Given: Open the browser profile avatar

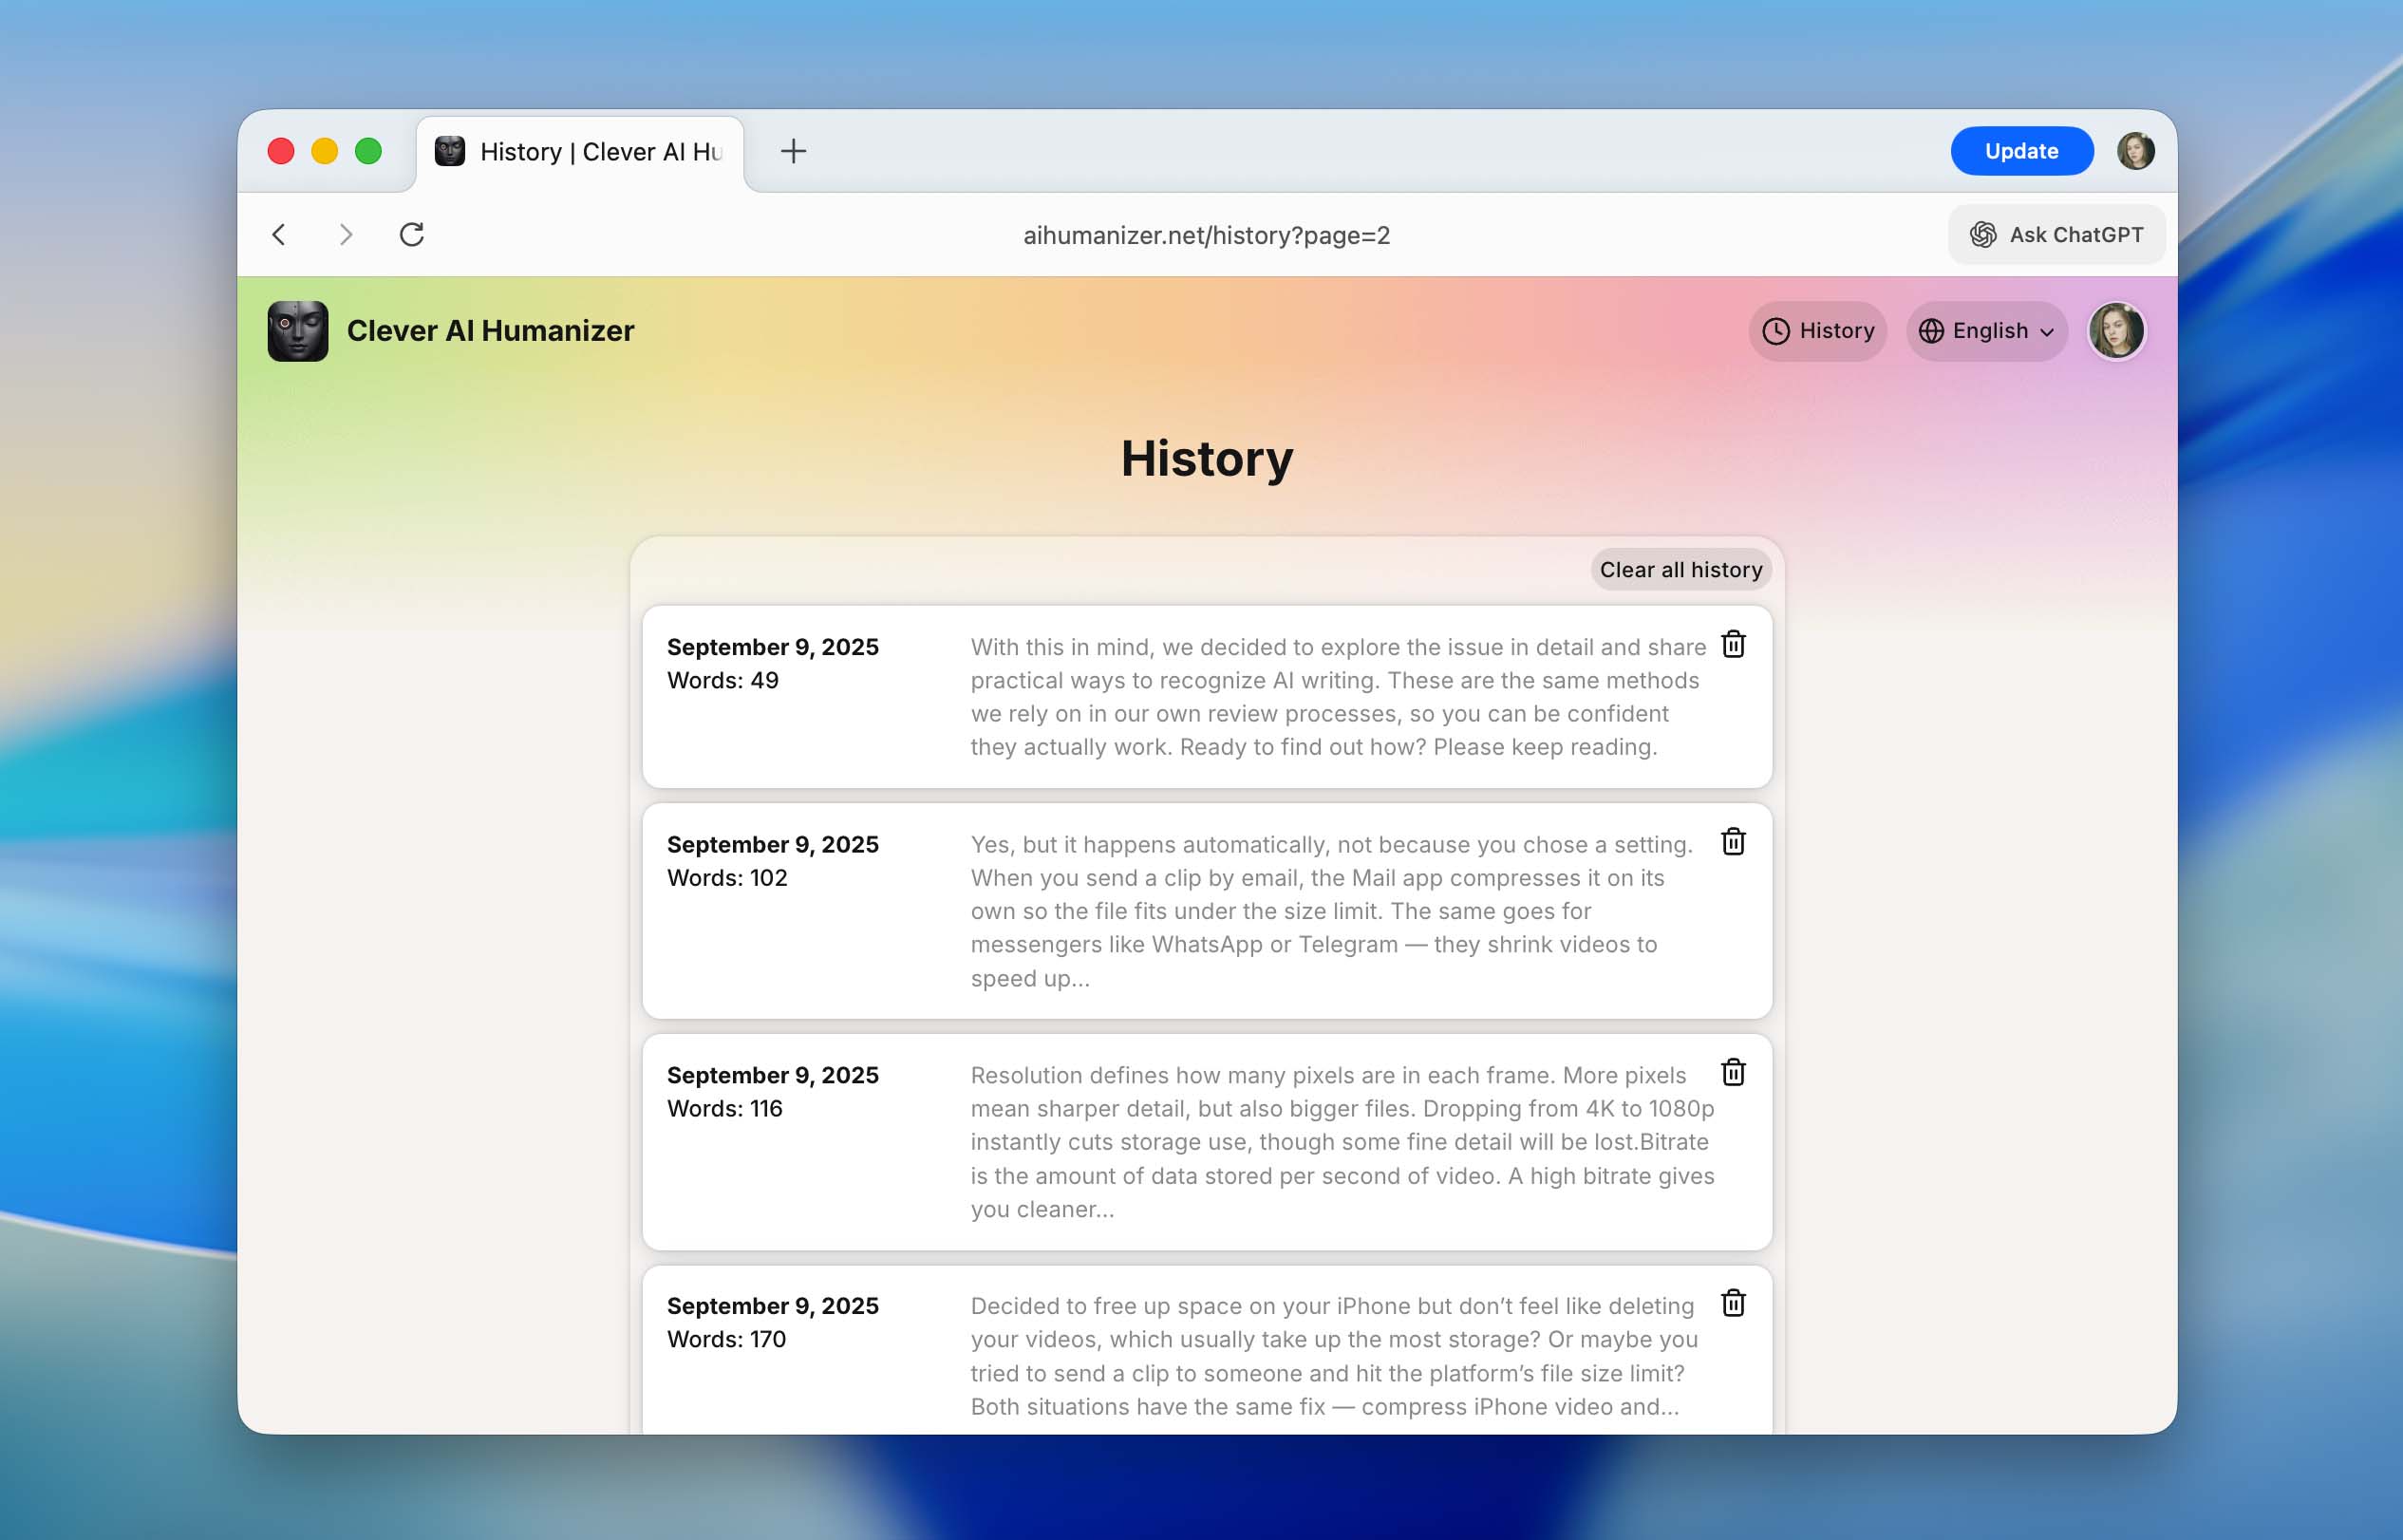Looking at the screenshot, I should pyautogui.click(x=2135, y=151).
